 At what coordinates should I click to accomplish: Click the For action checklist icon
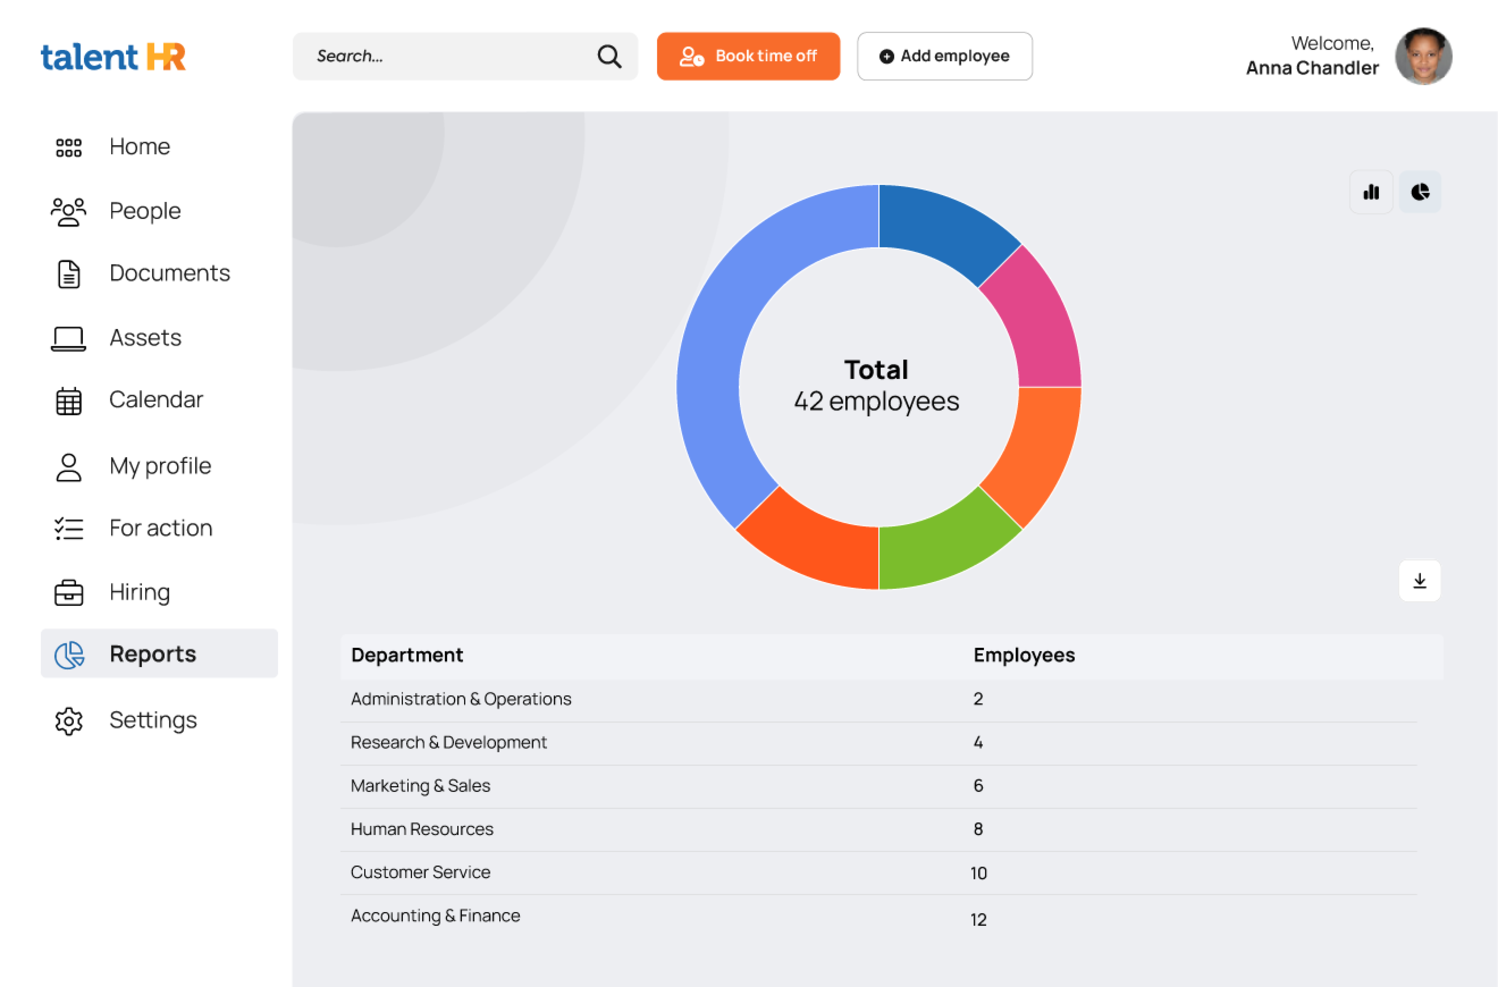click(69, 529)
